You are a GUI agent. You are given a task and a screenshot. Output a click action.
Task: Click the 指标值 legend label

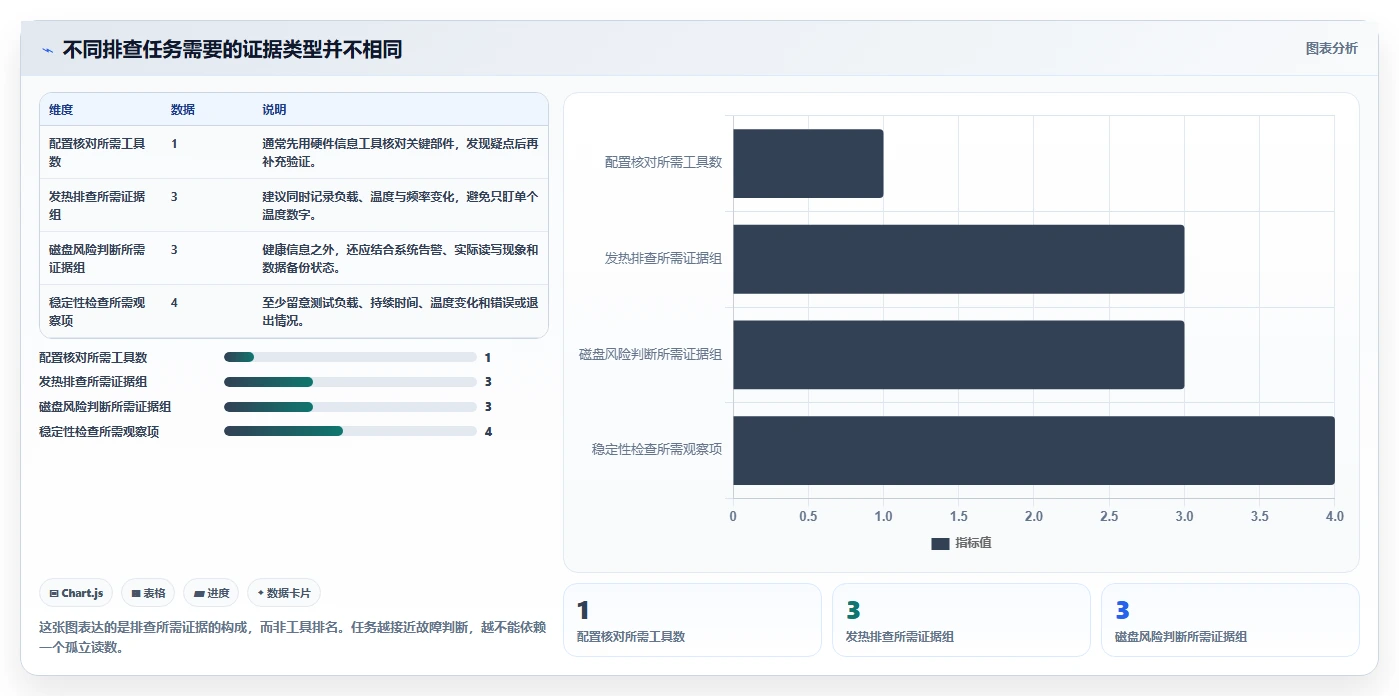point(973,543)
